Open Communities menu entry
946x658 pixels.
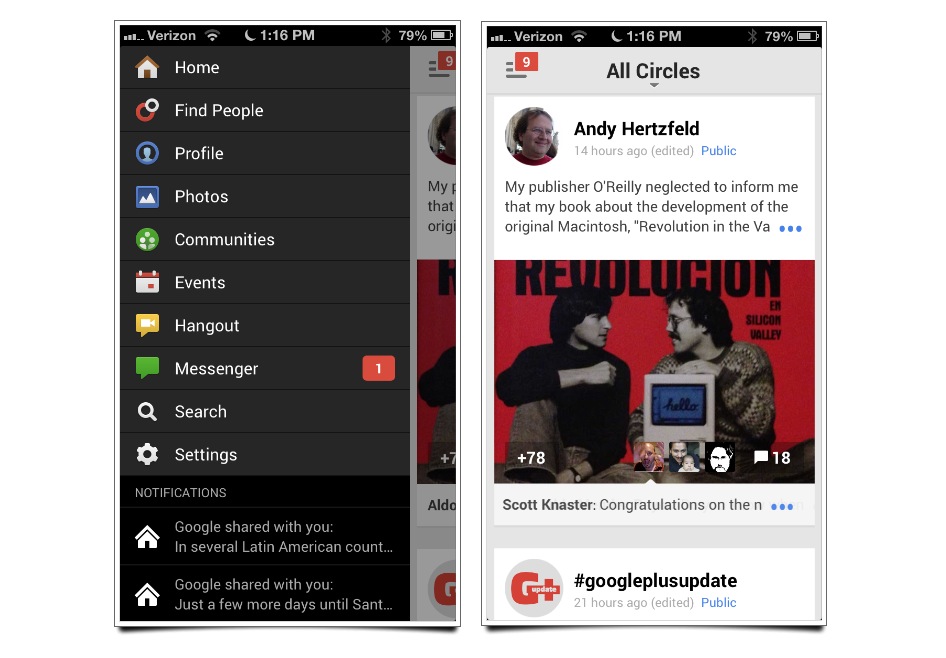265,239
